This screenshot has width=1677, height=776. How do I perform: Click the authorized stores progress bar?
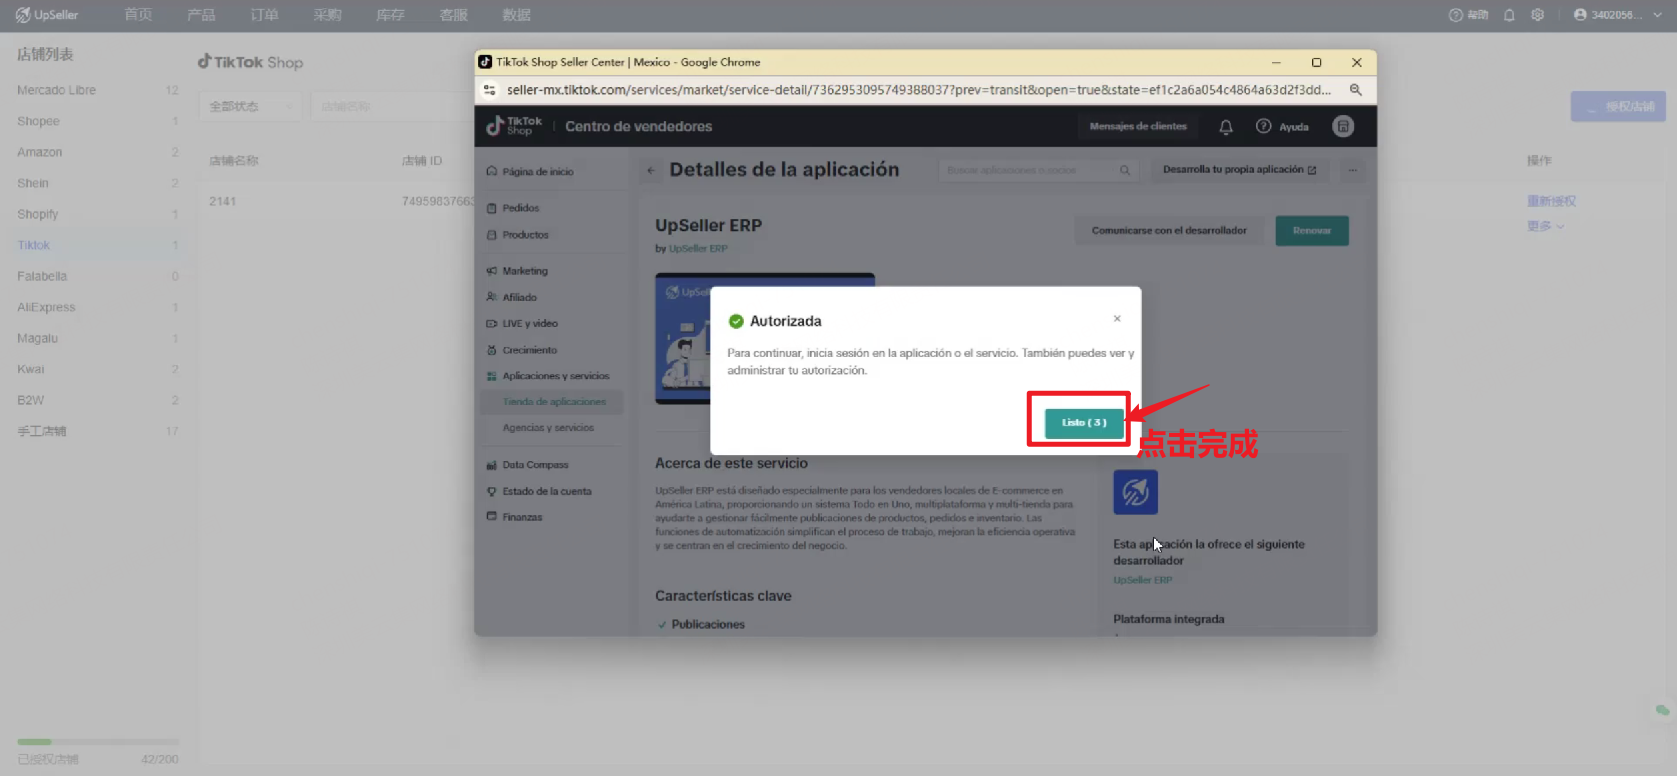click(97, 742)
